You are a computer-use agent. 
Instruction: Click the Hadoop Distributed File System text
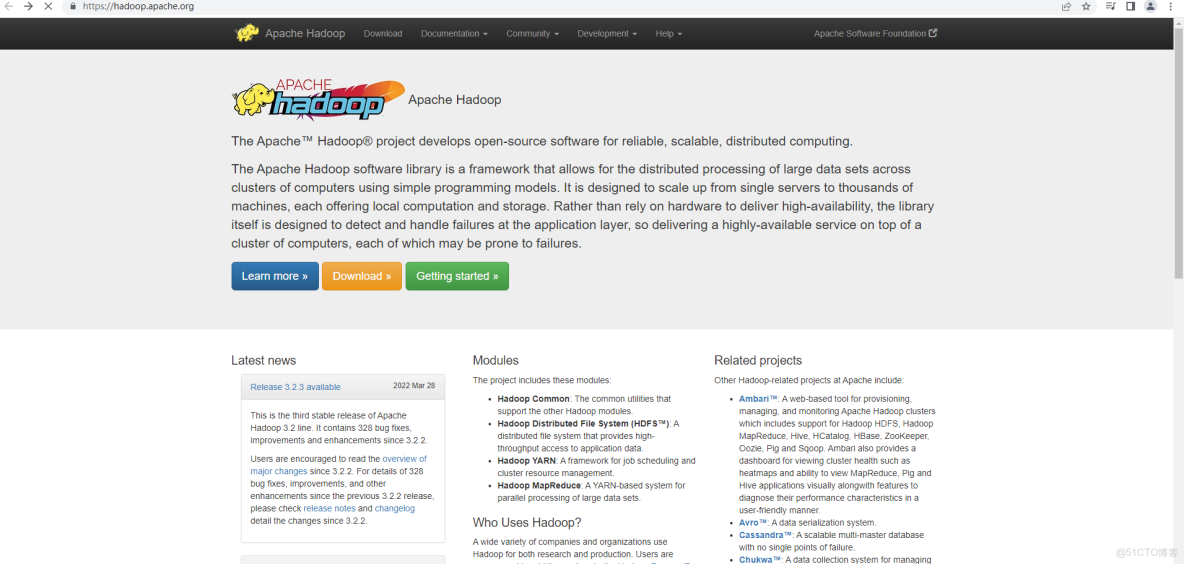point(583,424)
